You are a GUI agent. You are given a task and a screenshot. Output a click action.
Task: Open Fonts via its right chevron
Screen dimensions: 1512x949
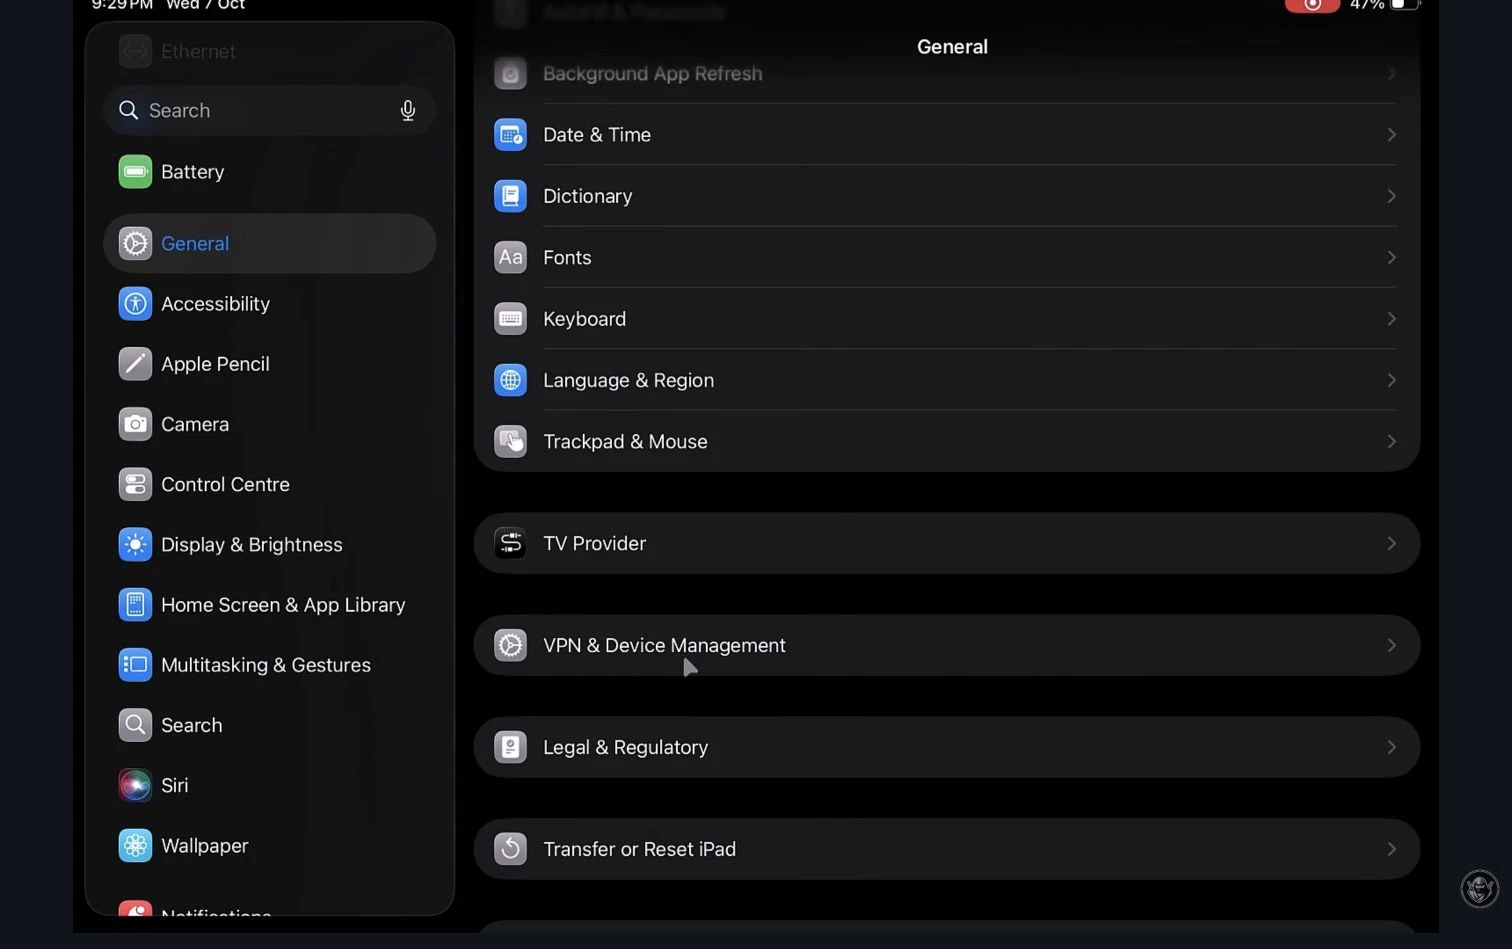[1391, 257]
